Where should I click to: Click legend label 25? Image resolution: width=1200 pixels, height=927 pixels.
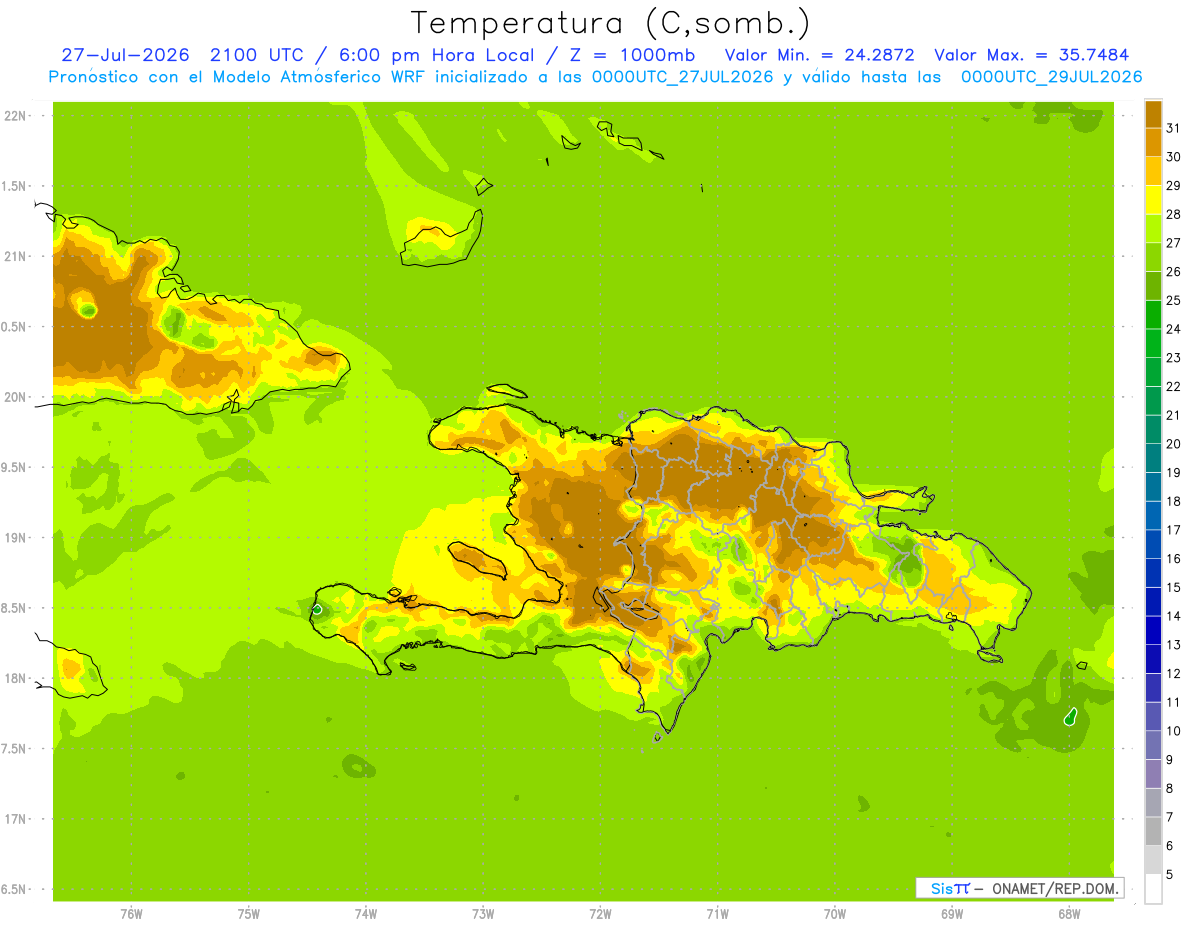tap(1174, 300)
